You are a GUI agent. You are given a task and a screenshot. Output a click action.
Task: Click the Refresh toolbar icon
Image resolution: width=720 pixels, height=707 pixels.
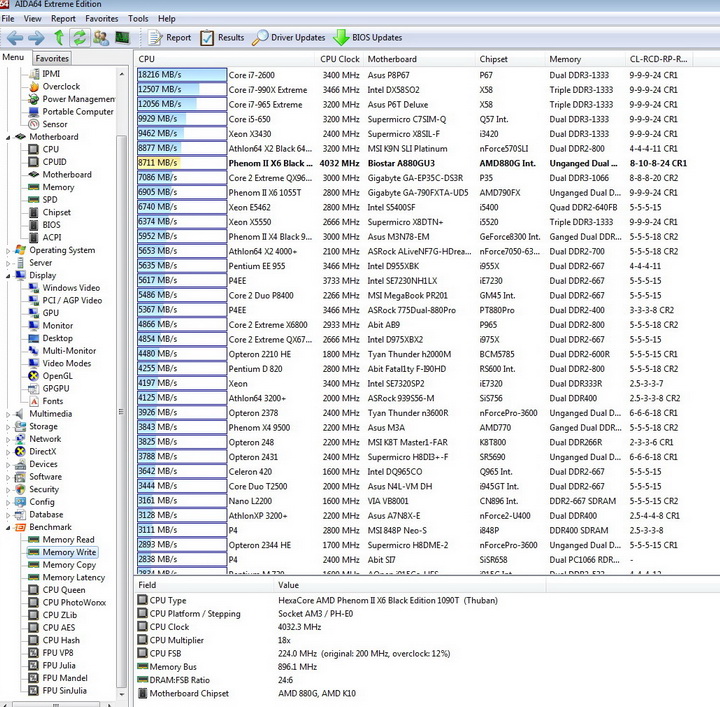click(80, 38)
